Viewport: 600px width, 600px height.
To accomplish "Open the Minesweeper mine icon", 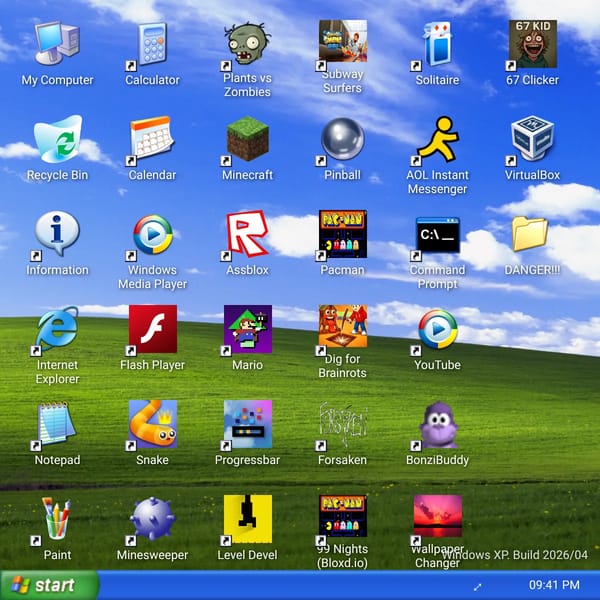I will [x=153, y=519].
